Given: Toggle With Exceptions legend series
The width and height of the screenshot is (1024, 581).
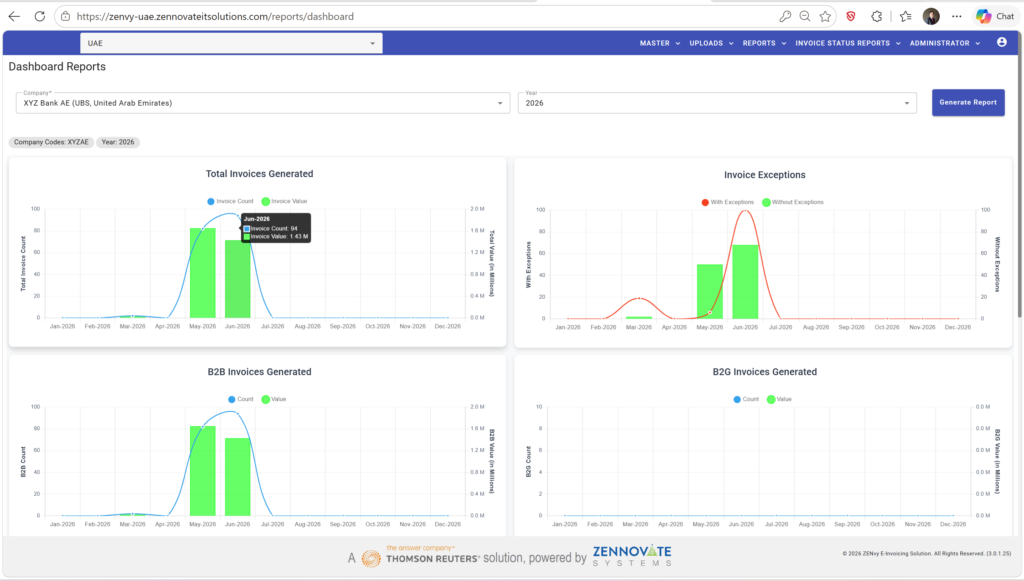Looking at the screenshot, I should tap(727, 202).
